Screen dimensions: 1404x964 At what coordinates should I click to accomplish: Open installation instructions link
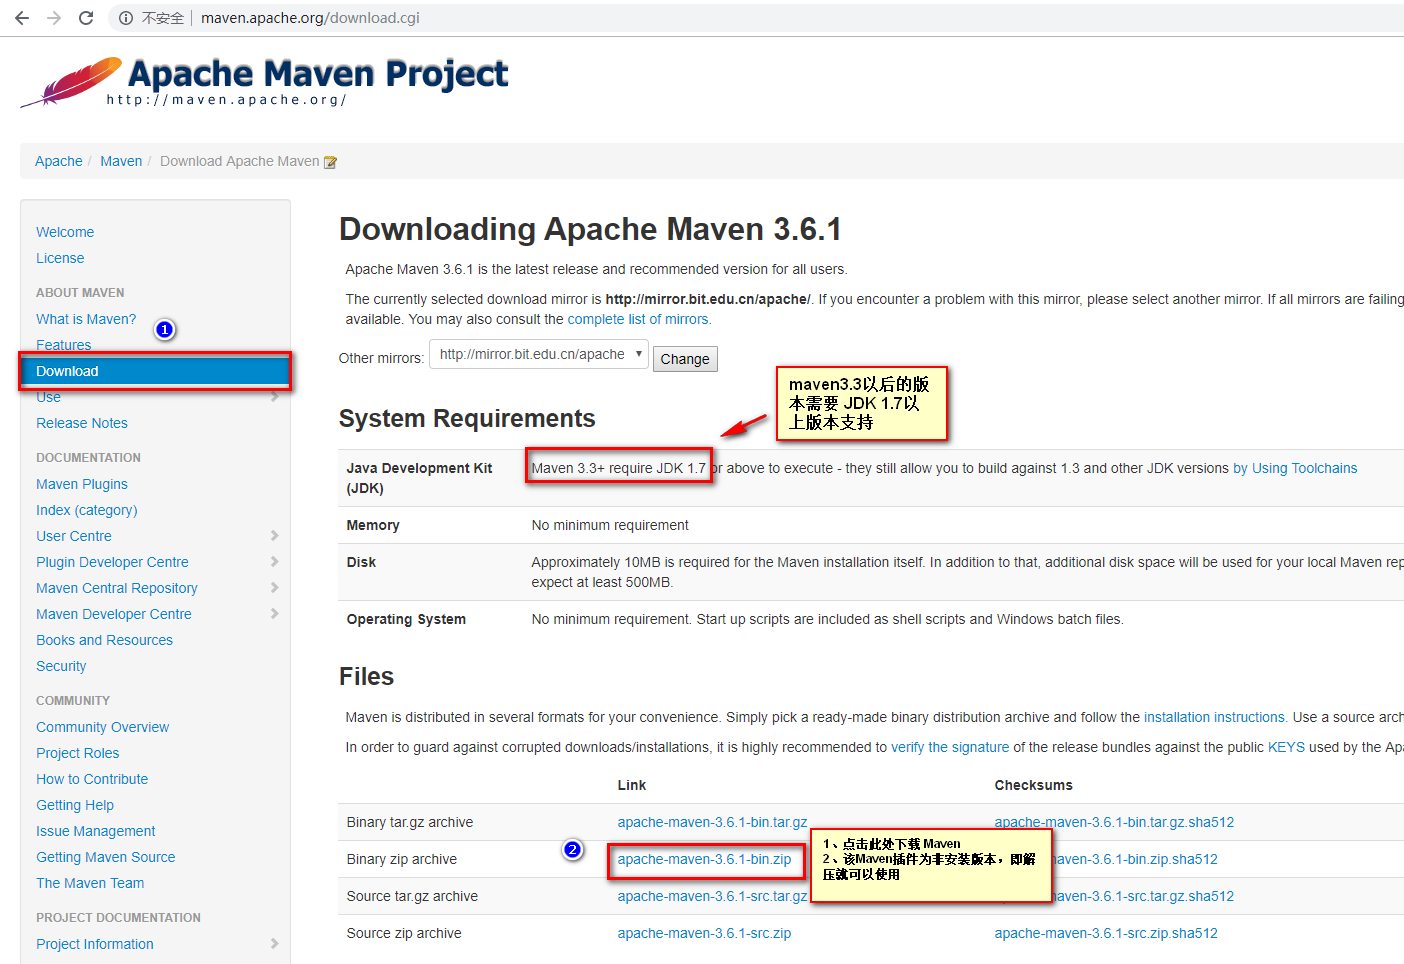click(1215, 717)
